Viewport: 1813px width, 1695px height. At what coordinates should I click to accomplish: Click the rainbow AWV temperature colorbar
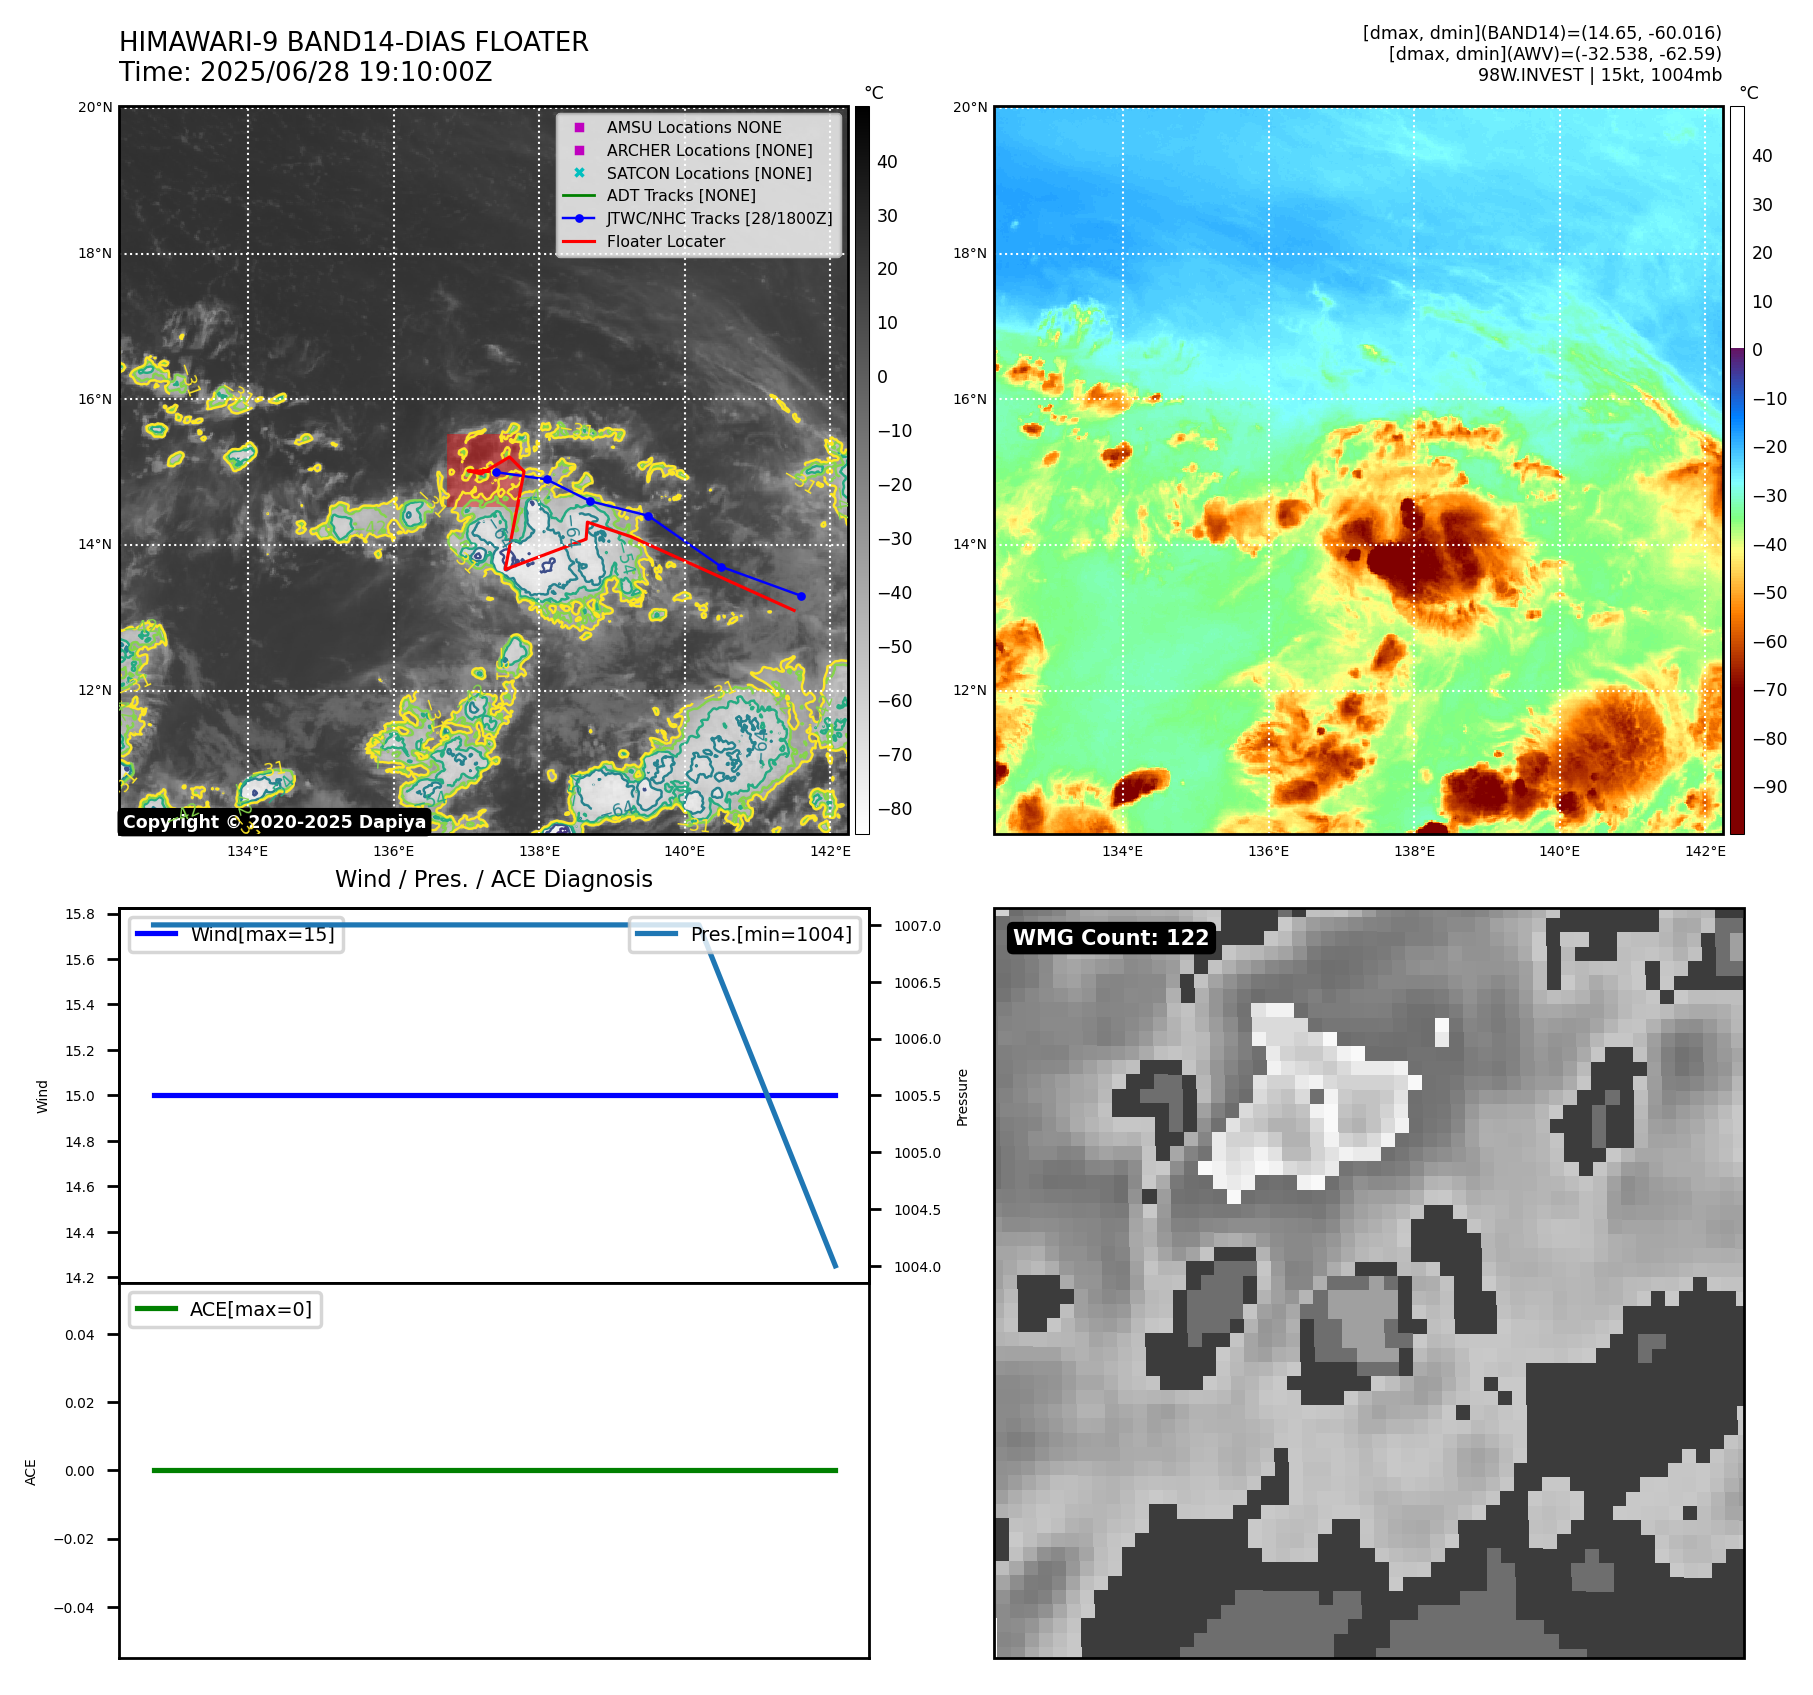pyautogui.click(x=1737, y=470)
